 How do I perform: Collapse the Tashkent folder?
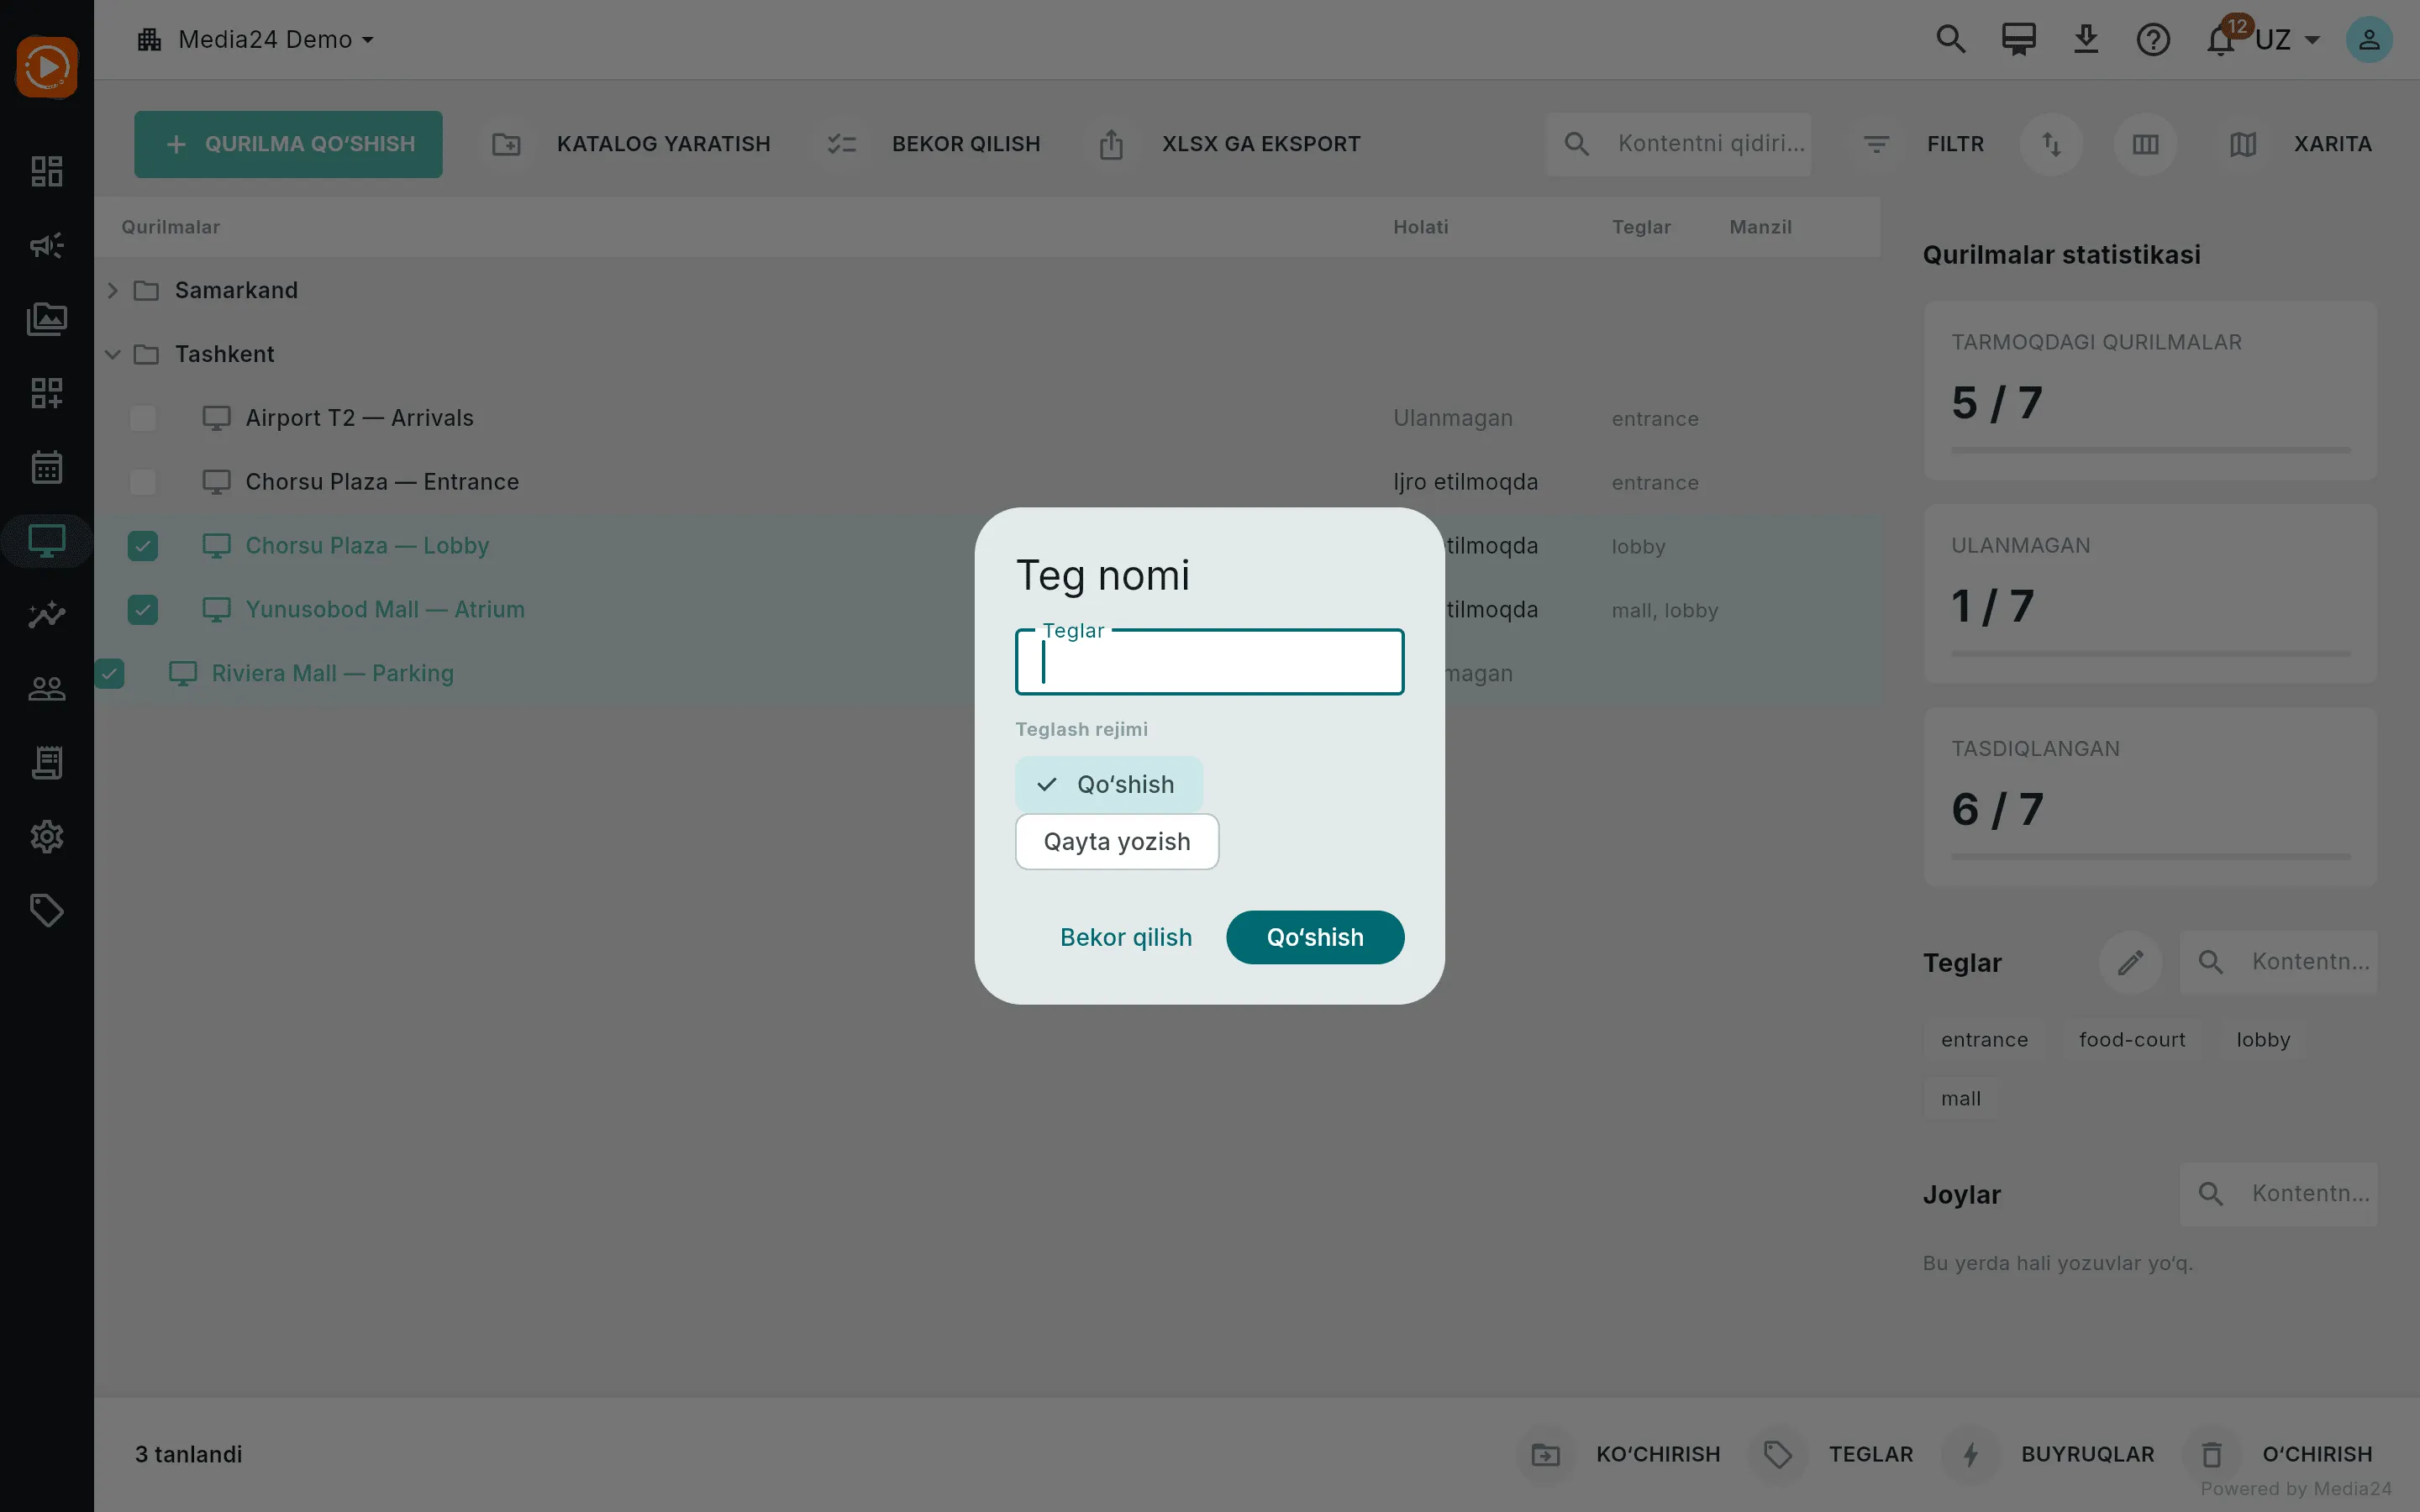(x=113, y=354)
